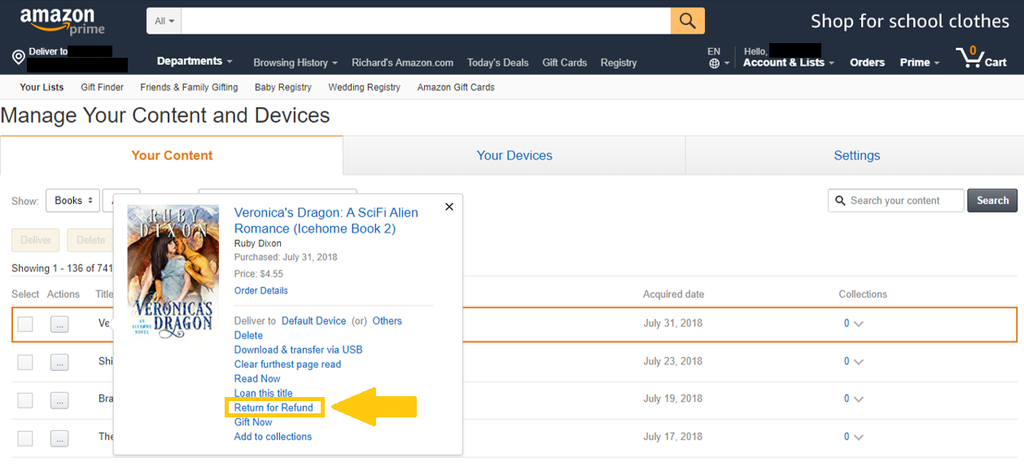The image size is (1024, 467).
Task: Click Add to collections
Action: coord(272,436)
